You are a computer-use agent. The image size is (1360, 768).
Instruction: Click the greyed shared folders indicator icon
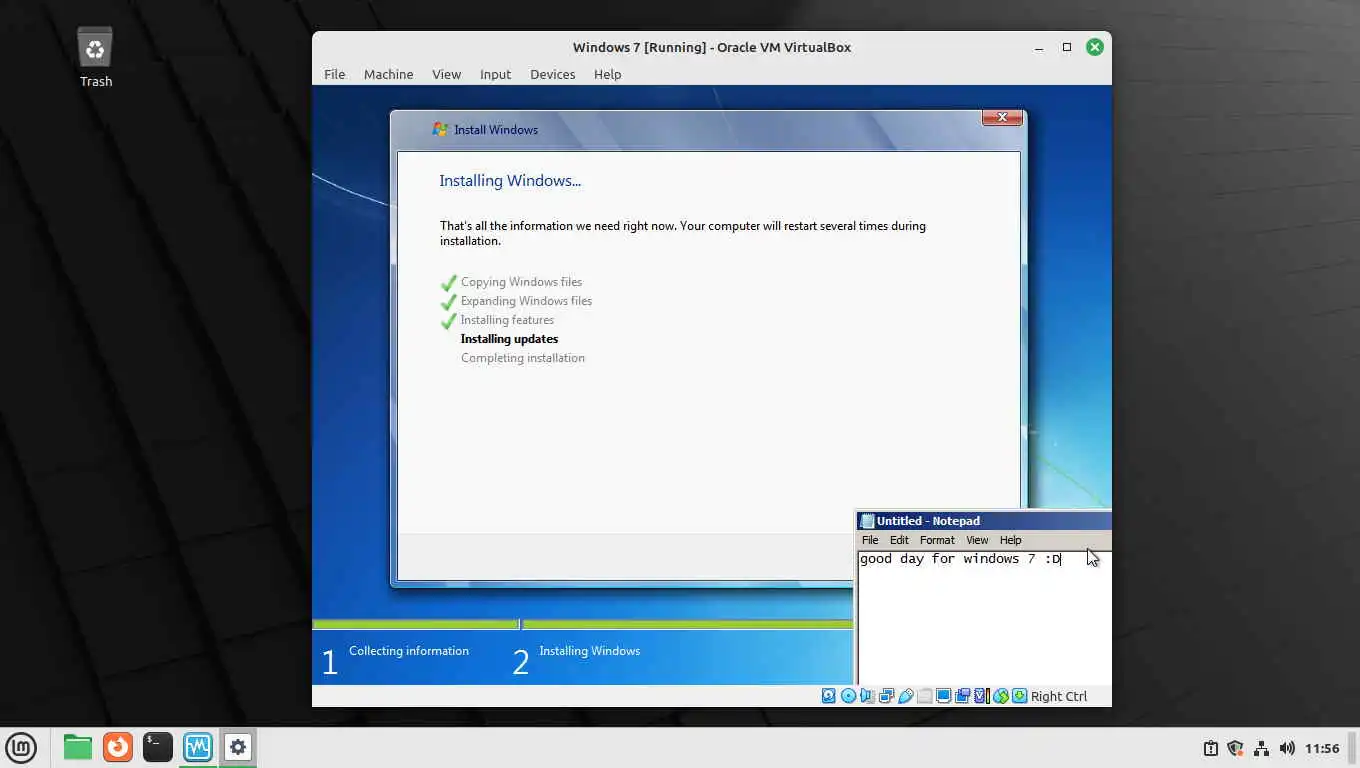pos(924,696)
